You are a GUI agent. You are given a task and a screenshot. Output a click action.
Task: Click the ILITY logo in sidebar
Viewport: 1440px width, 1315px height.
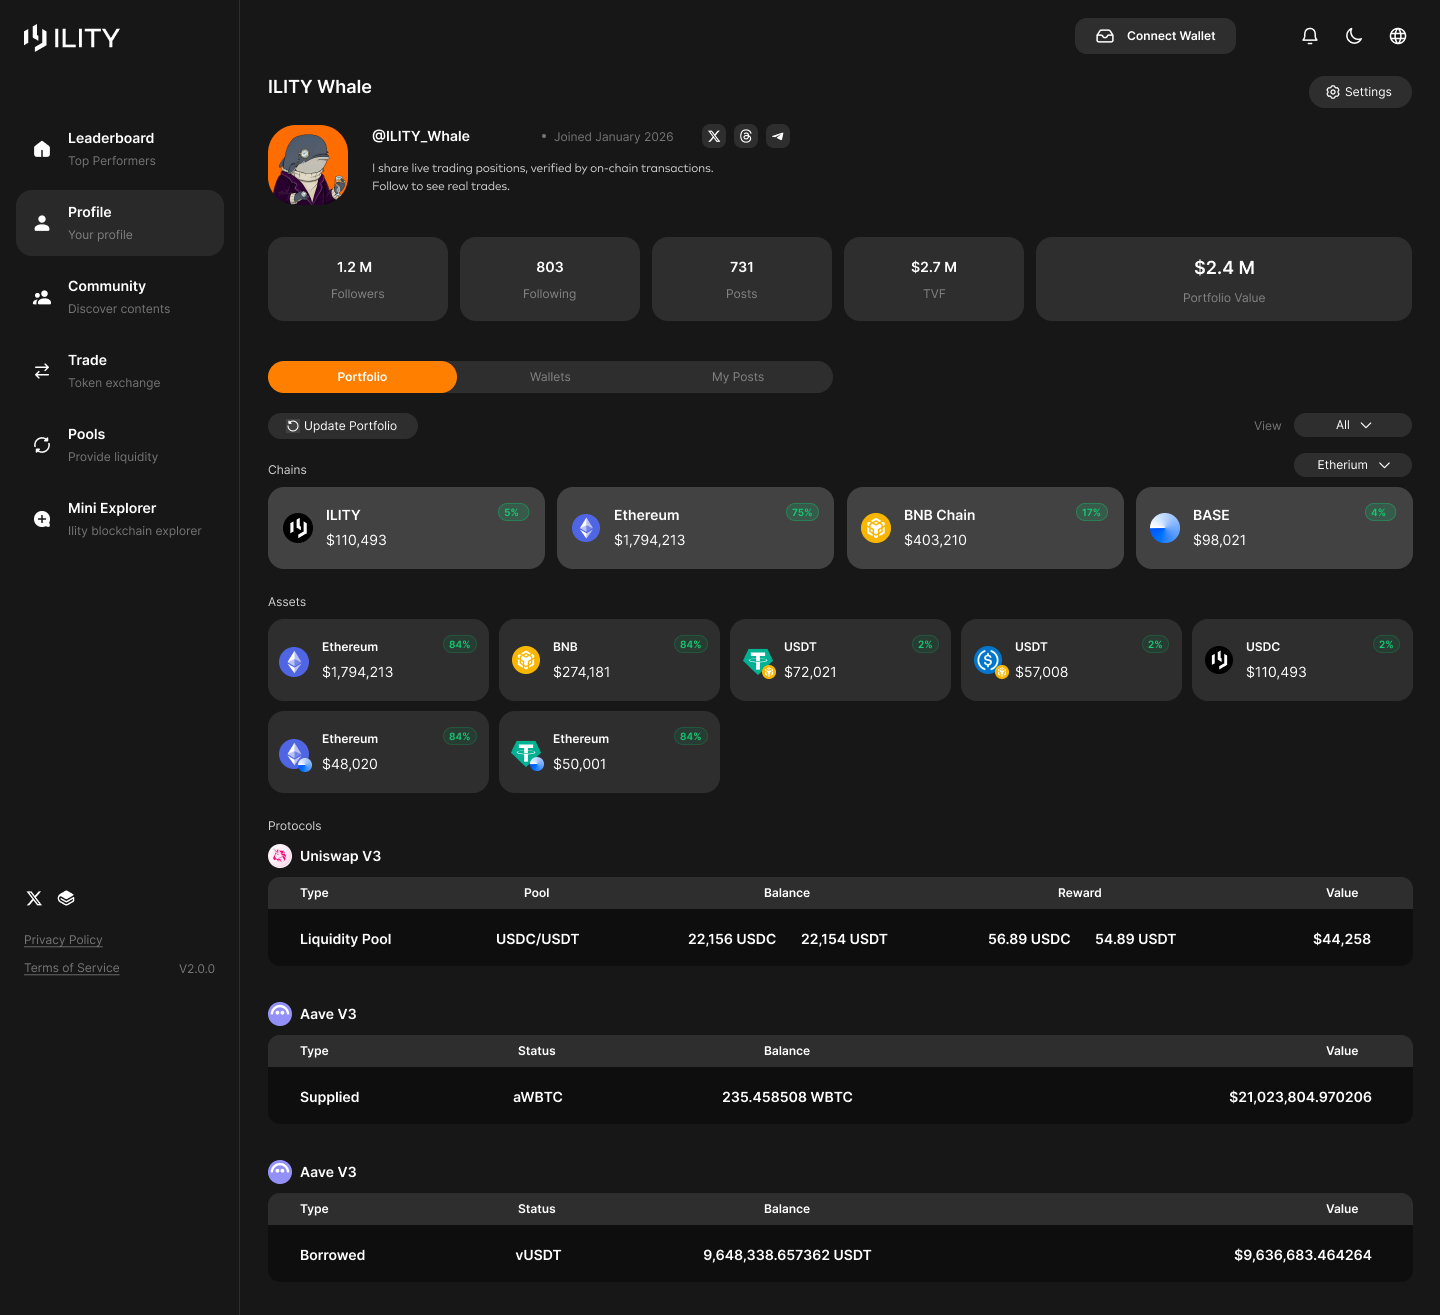71,38
